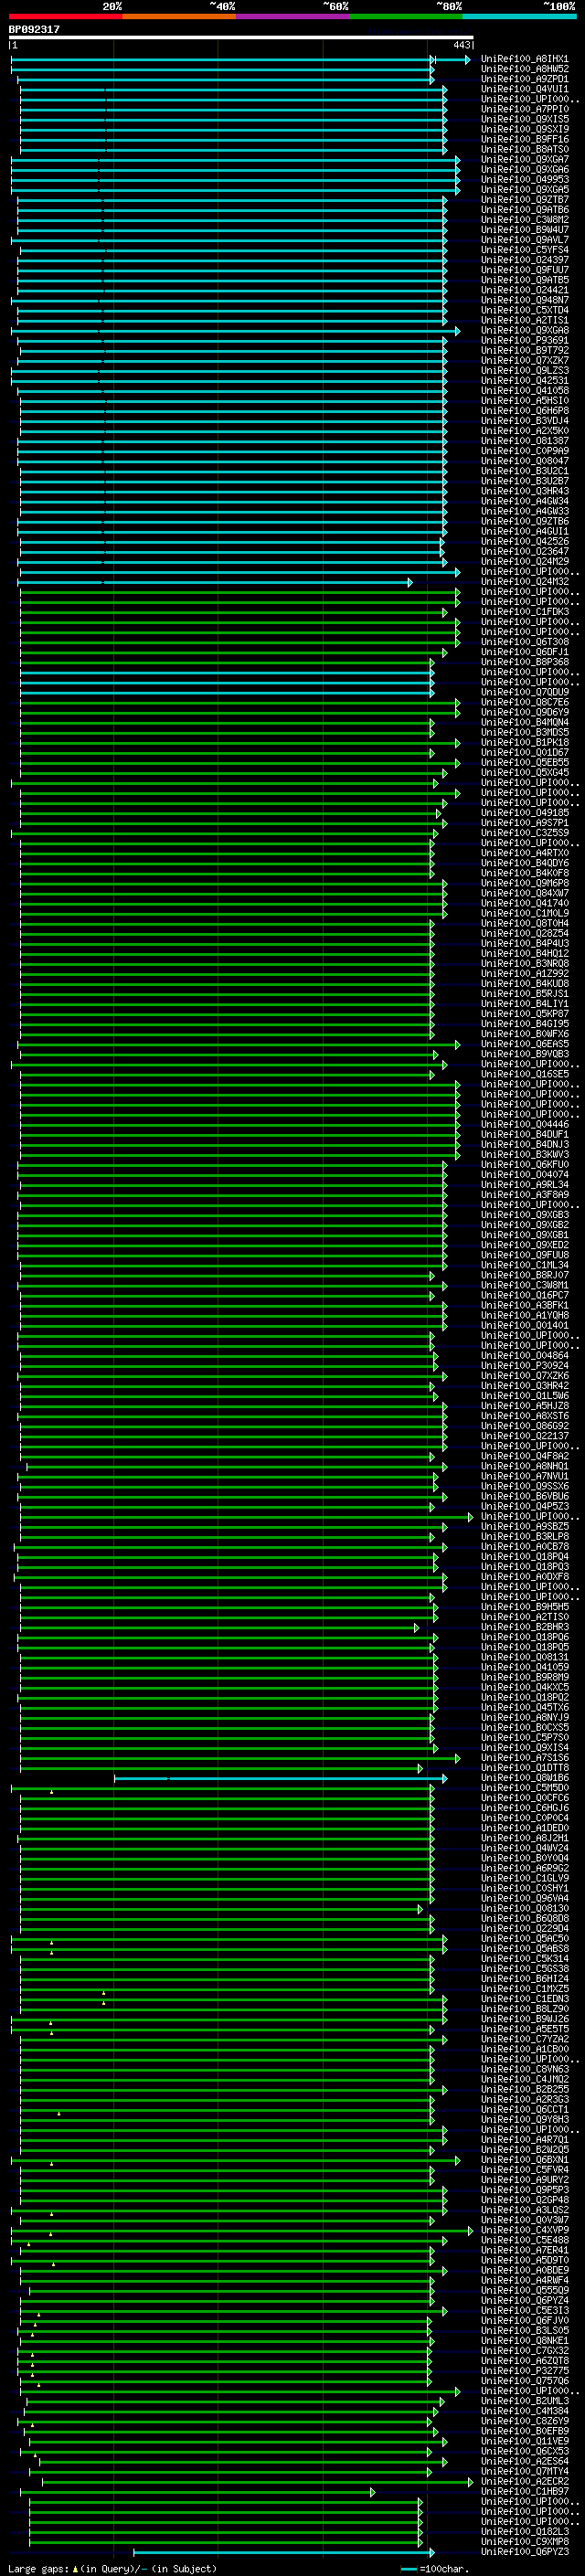Image resolution: width=585 pixels, height=2576 pixels.
Task: Click label UniRef100_Q9M6P8
Action: [x=524, y=884]
